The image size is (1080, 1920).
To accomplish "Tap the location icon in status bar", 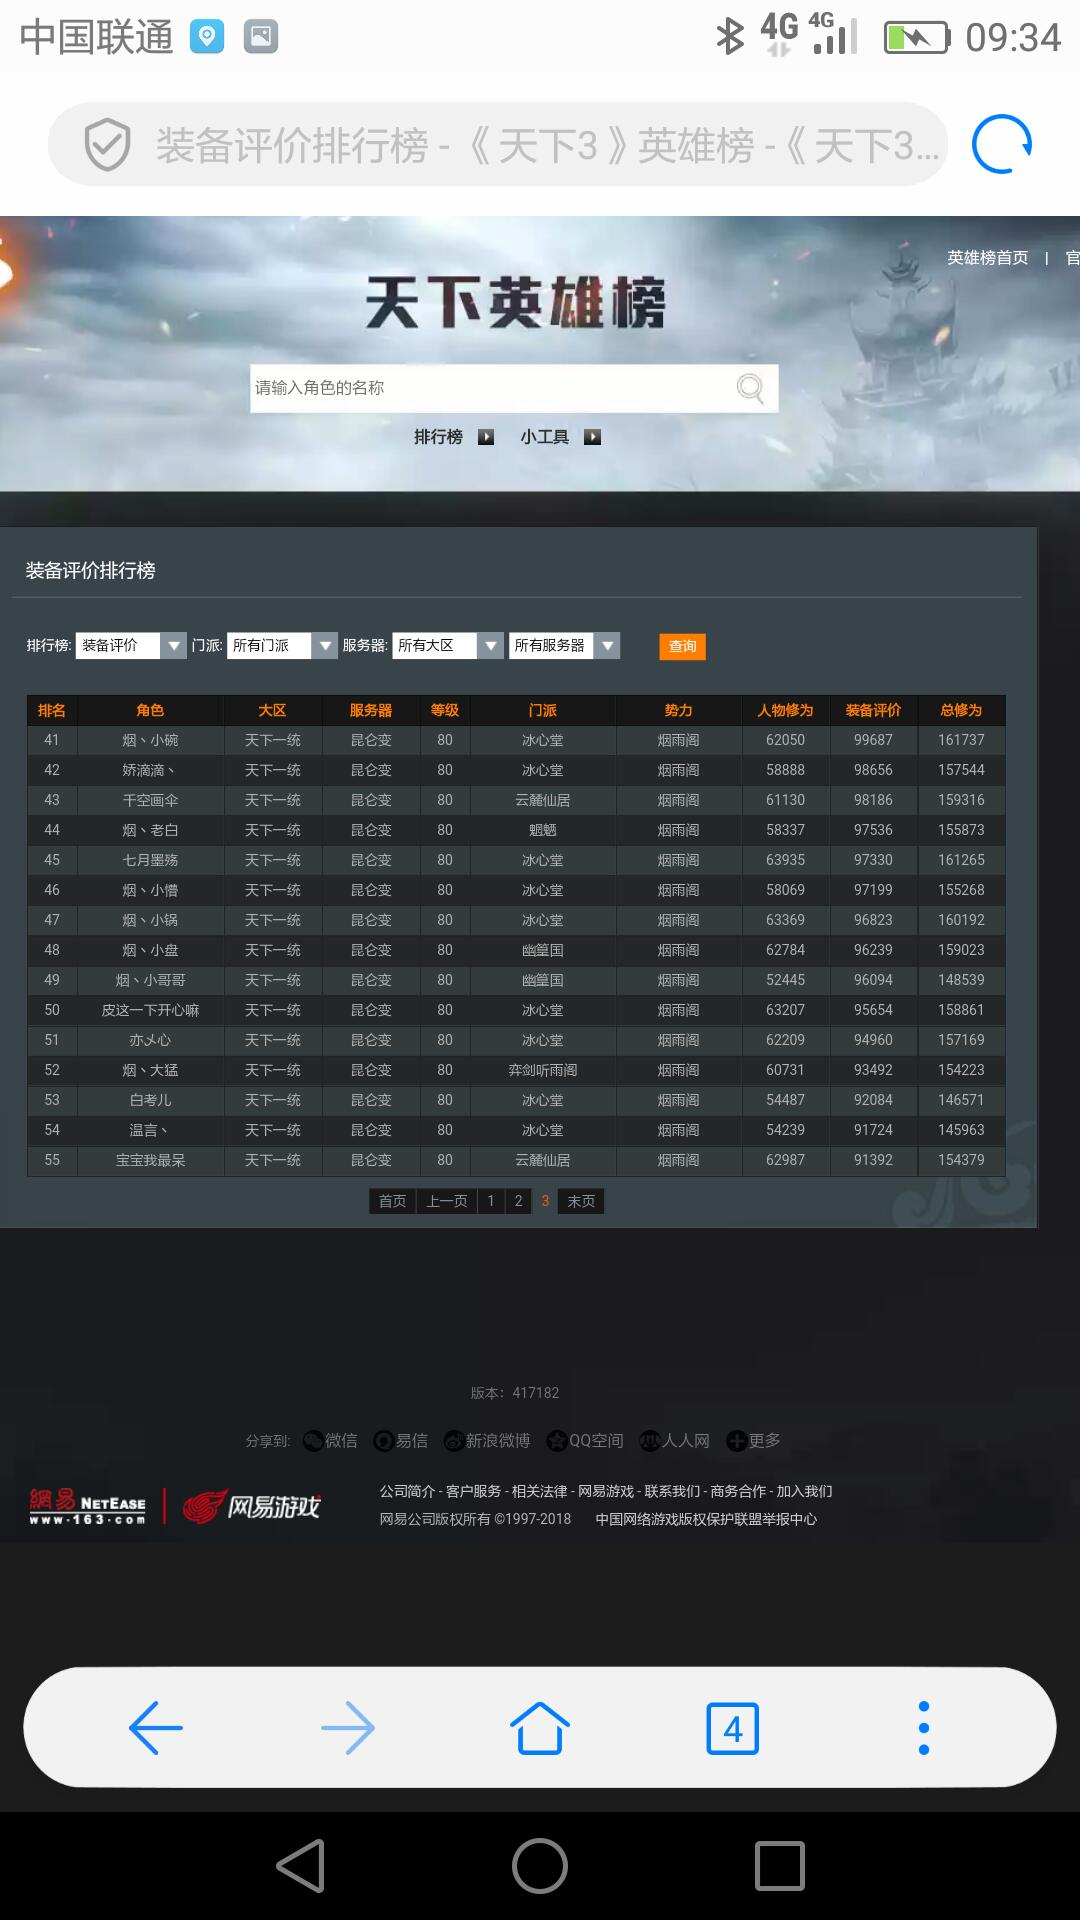I will [207, 37].
